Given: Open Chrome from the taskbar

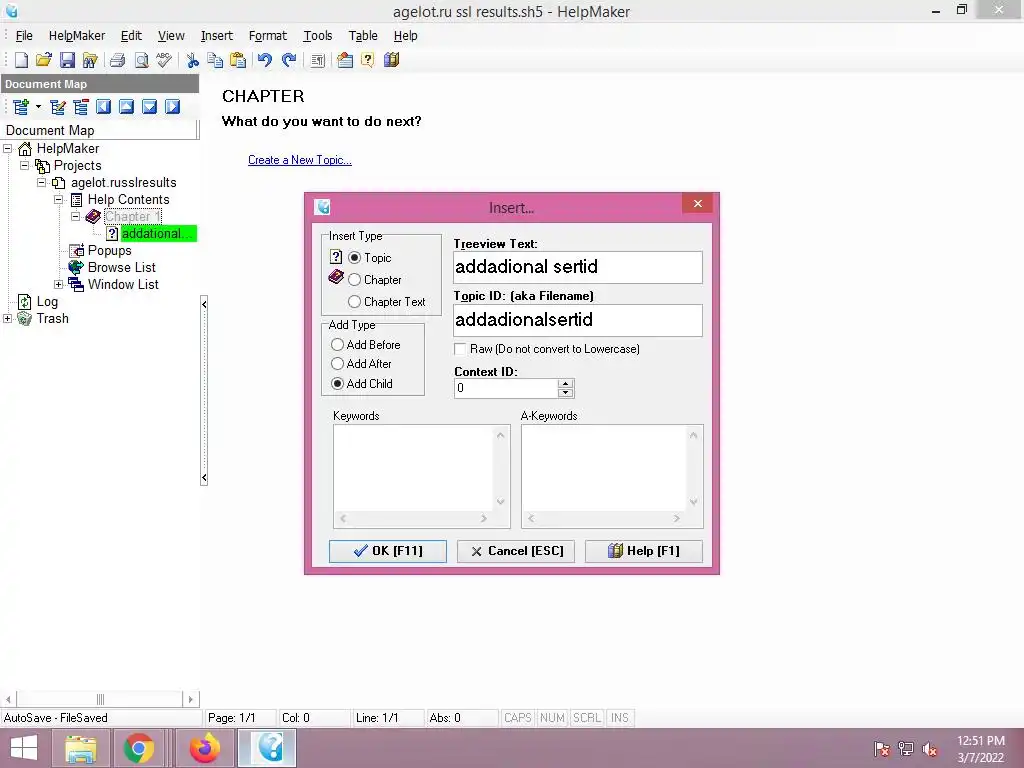Looking at the screenshot, I should 138,748.
